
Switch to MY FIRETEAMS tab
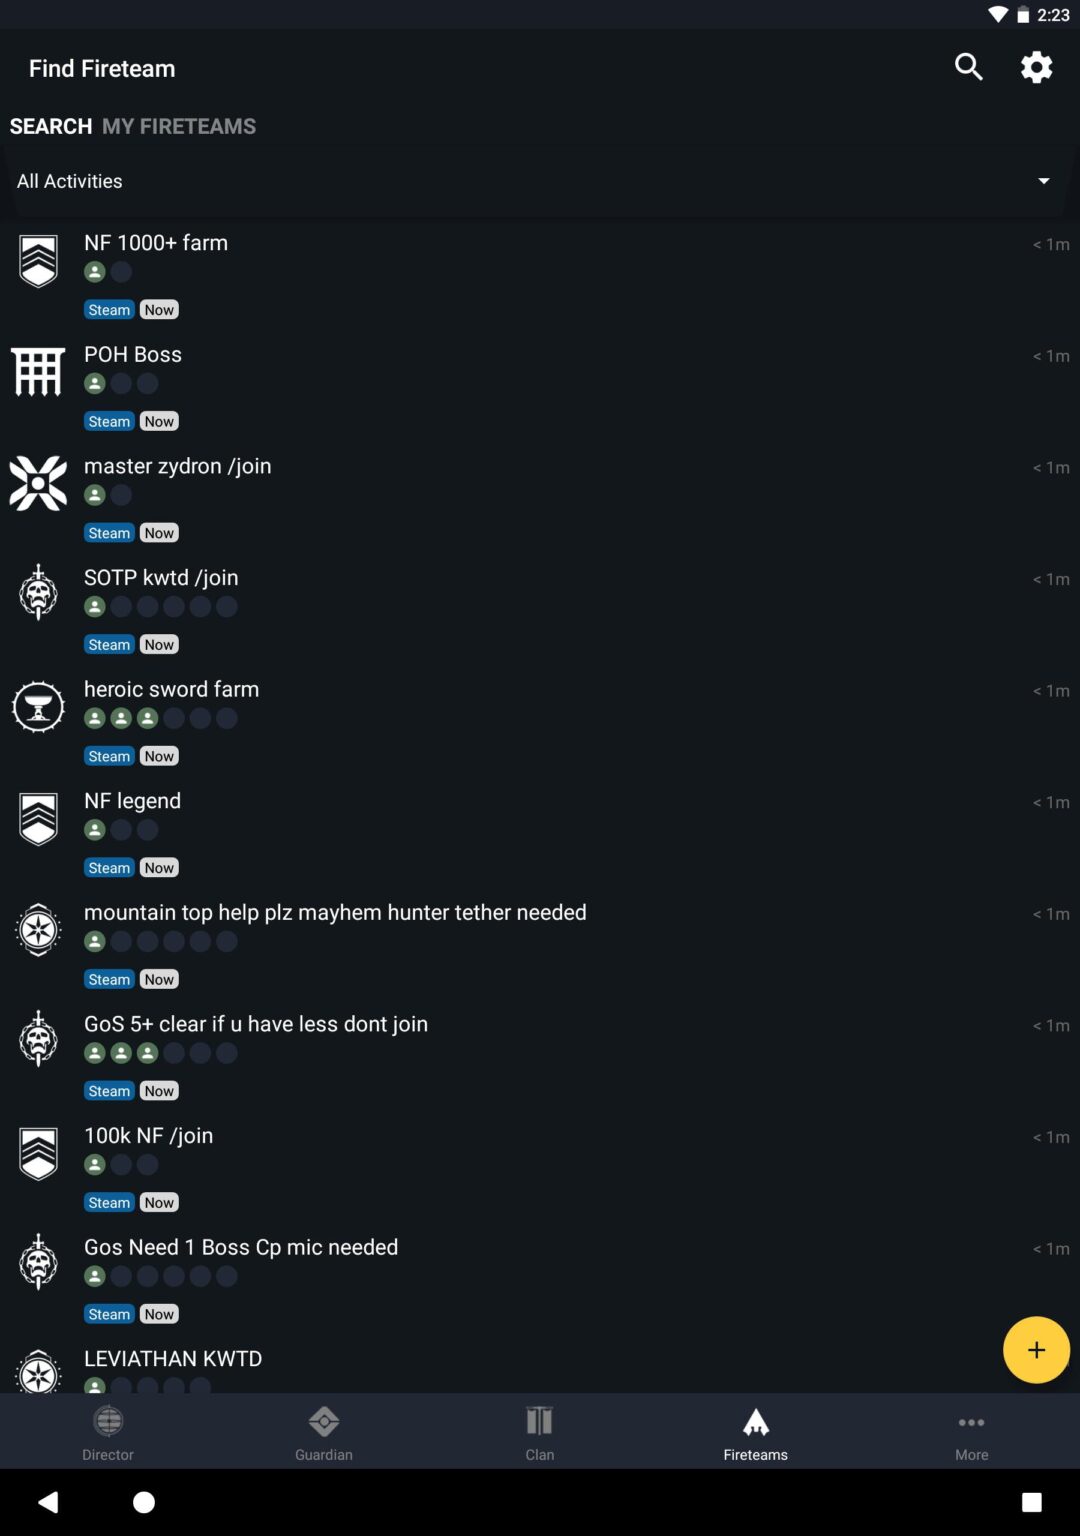point(179,126)
